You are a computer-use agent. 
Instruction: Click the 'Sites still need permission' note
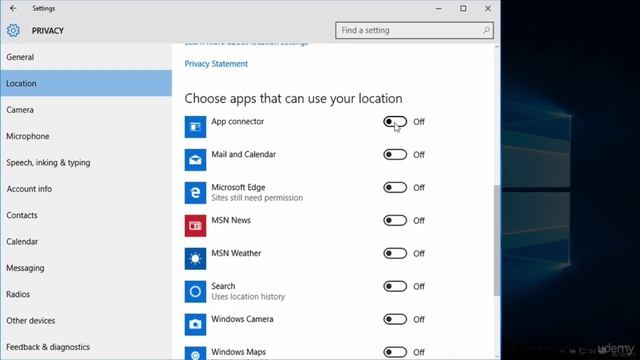click(257, 198)
